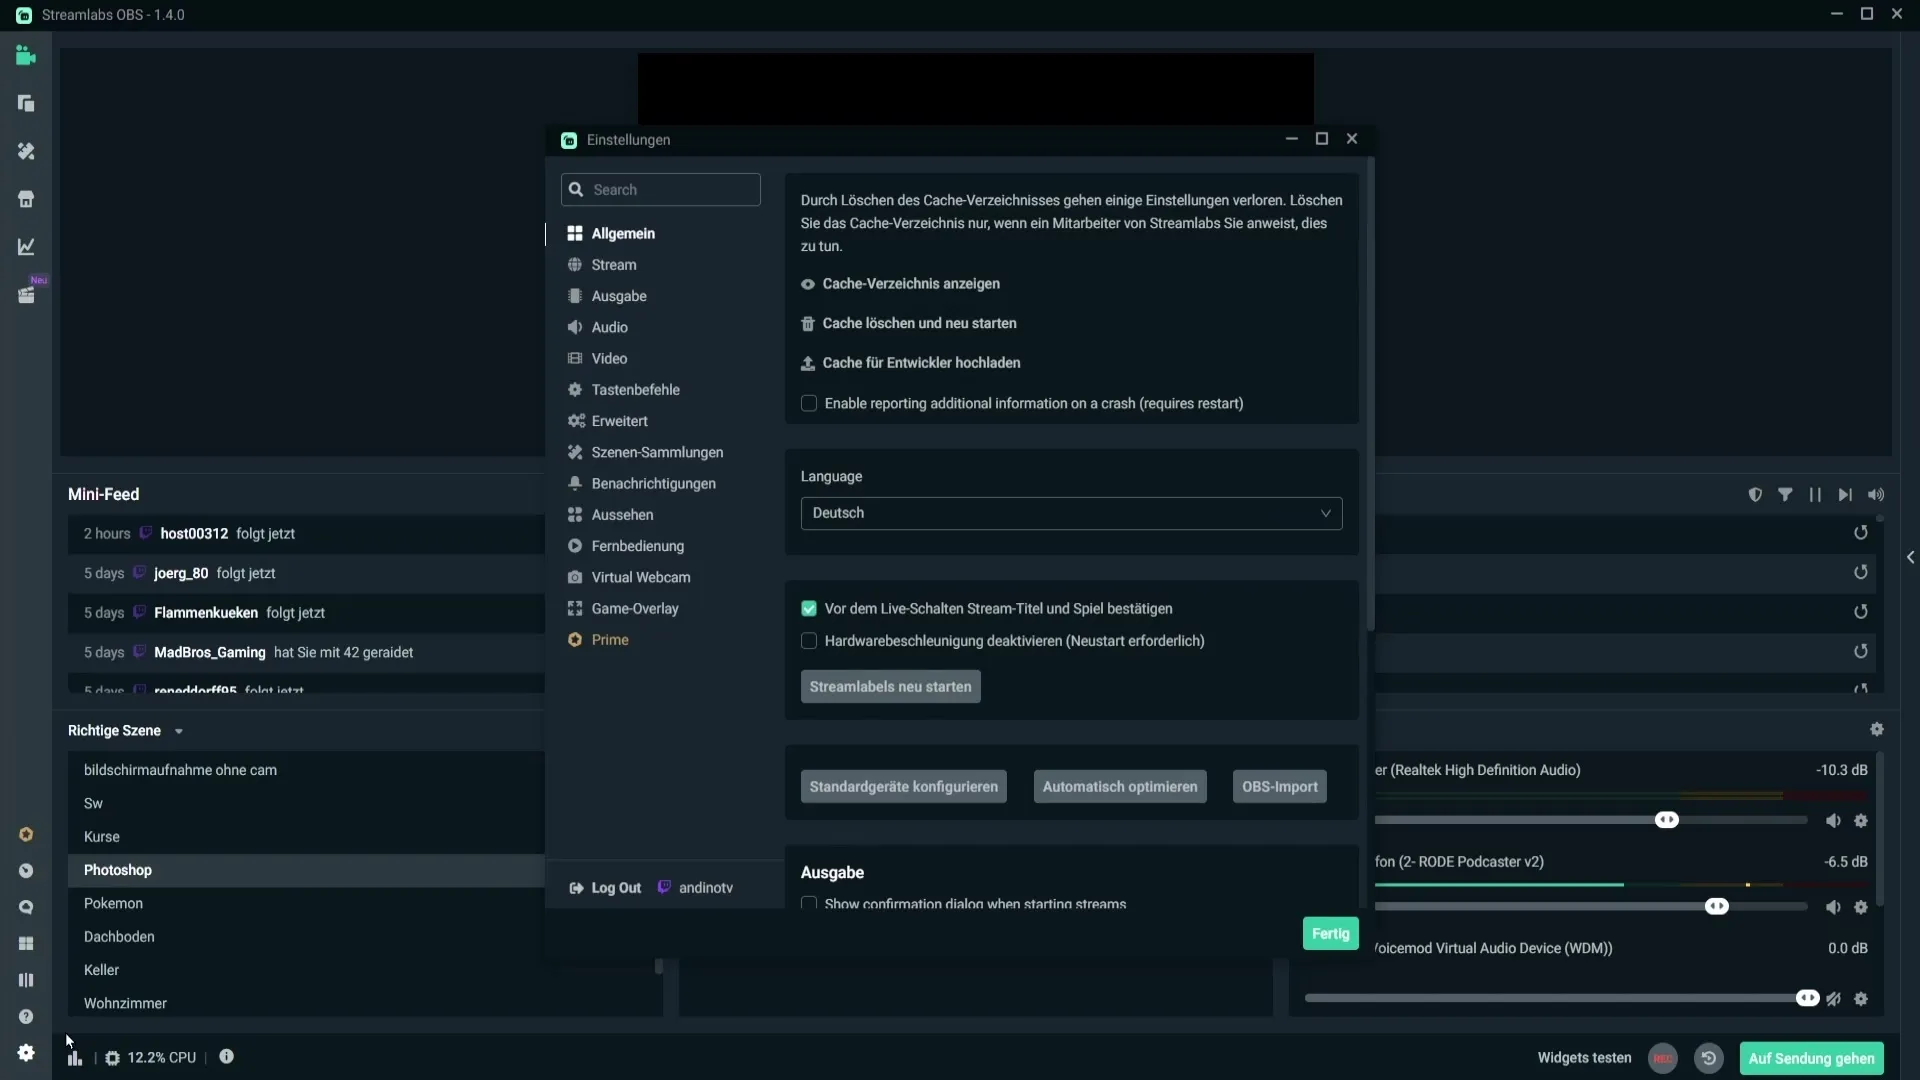Replay the Flammenkueken follow alert
This screenshot has height=1080, width=1920.
coord(1861,612)
